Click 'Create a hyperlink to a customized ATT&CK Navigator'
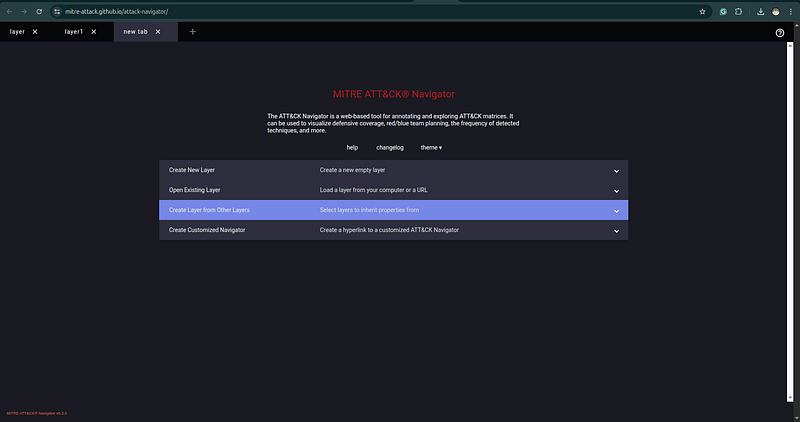 [x=389, y=230]
